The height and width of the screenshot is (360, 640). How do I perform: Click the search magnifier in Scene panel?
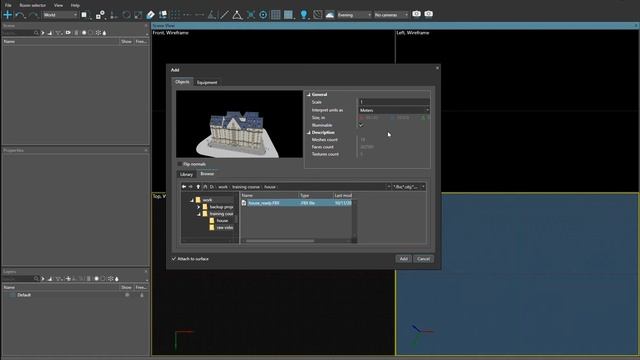(x=36, y=33)
